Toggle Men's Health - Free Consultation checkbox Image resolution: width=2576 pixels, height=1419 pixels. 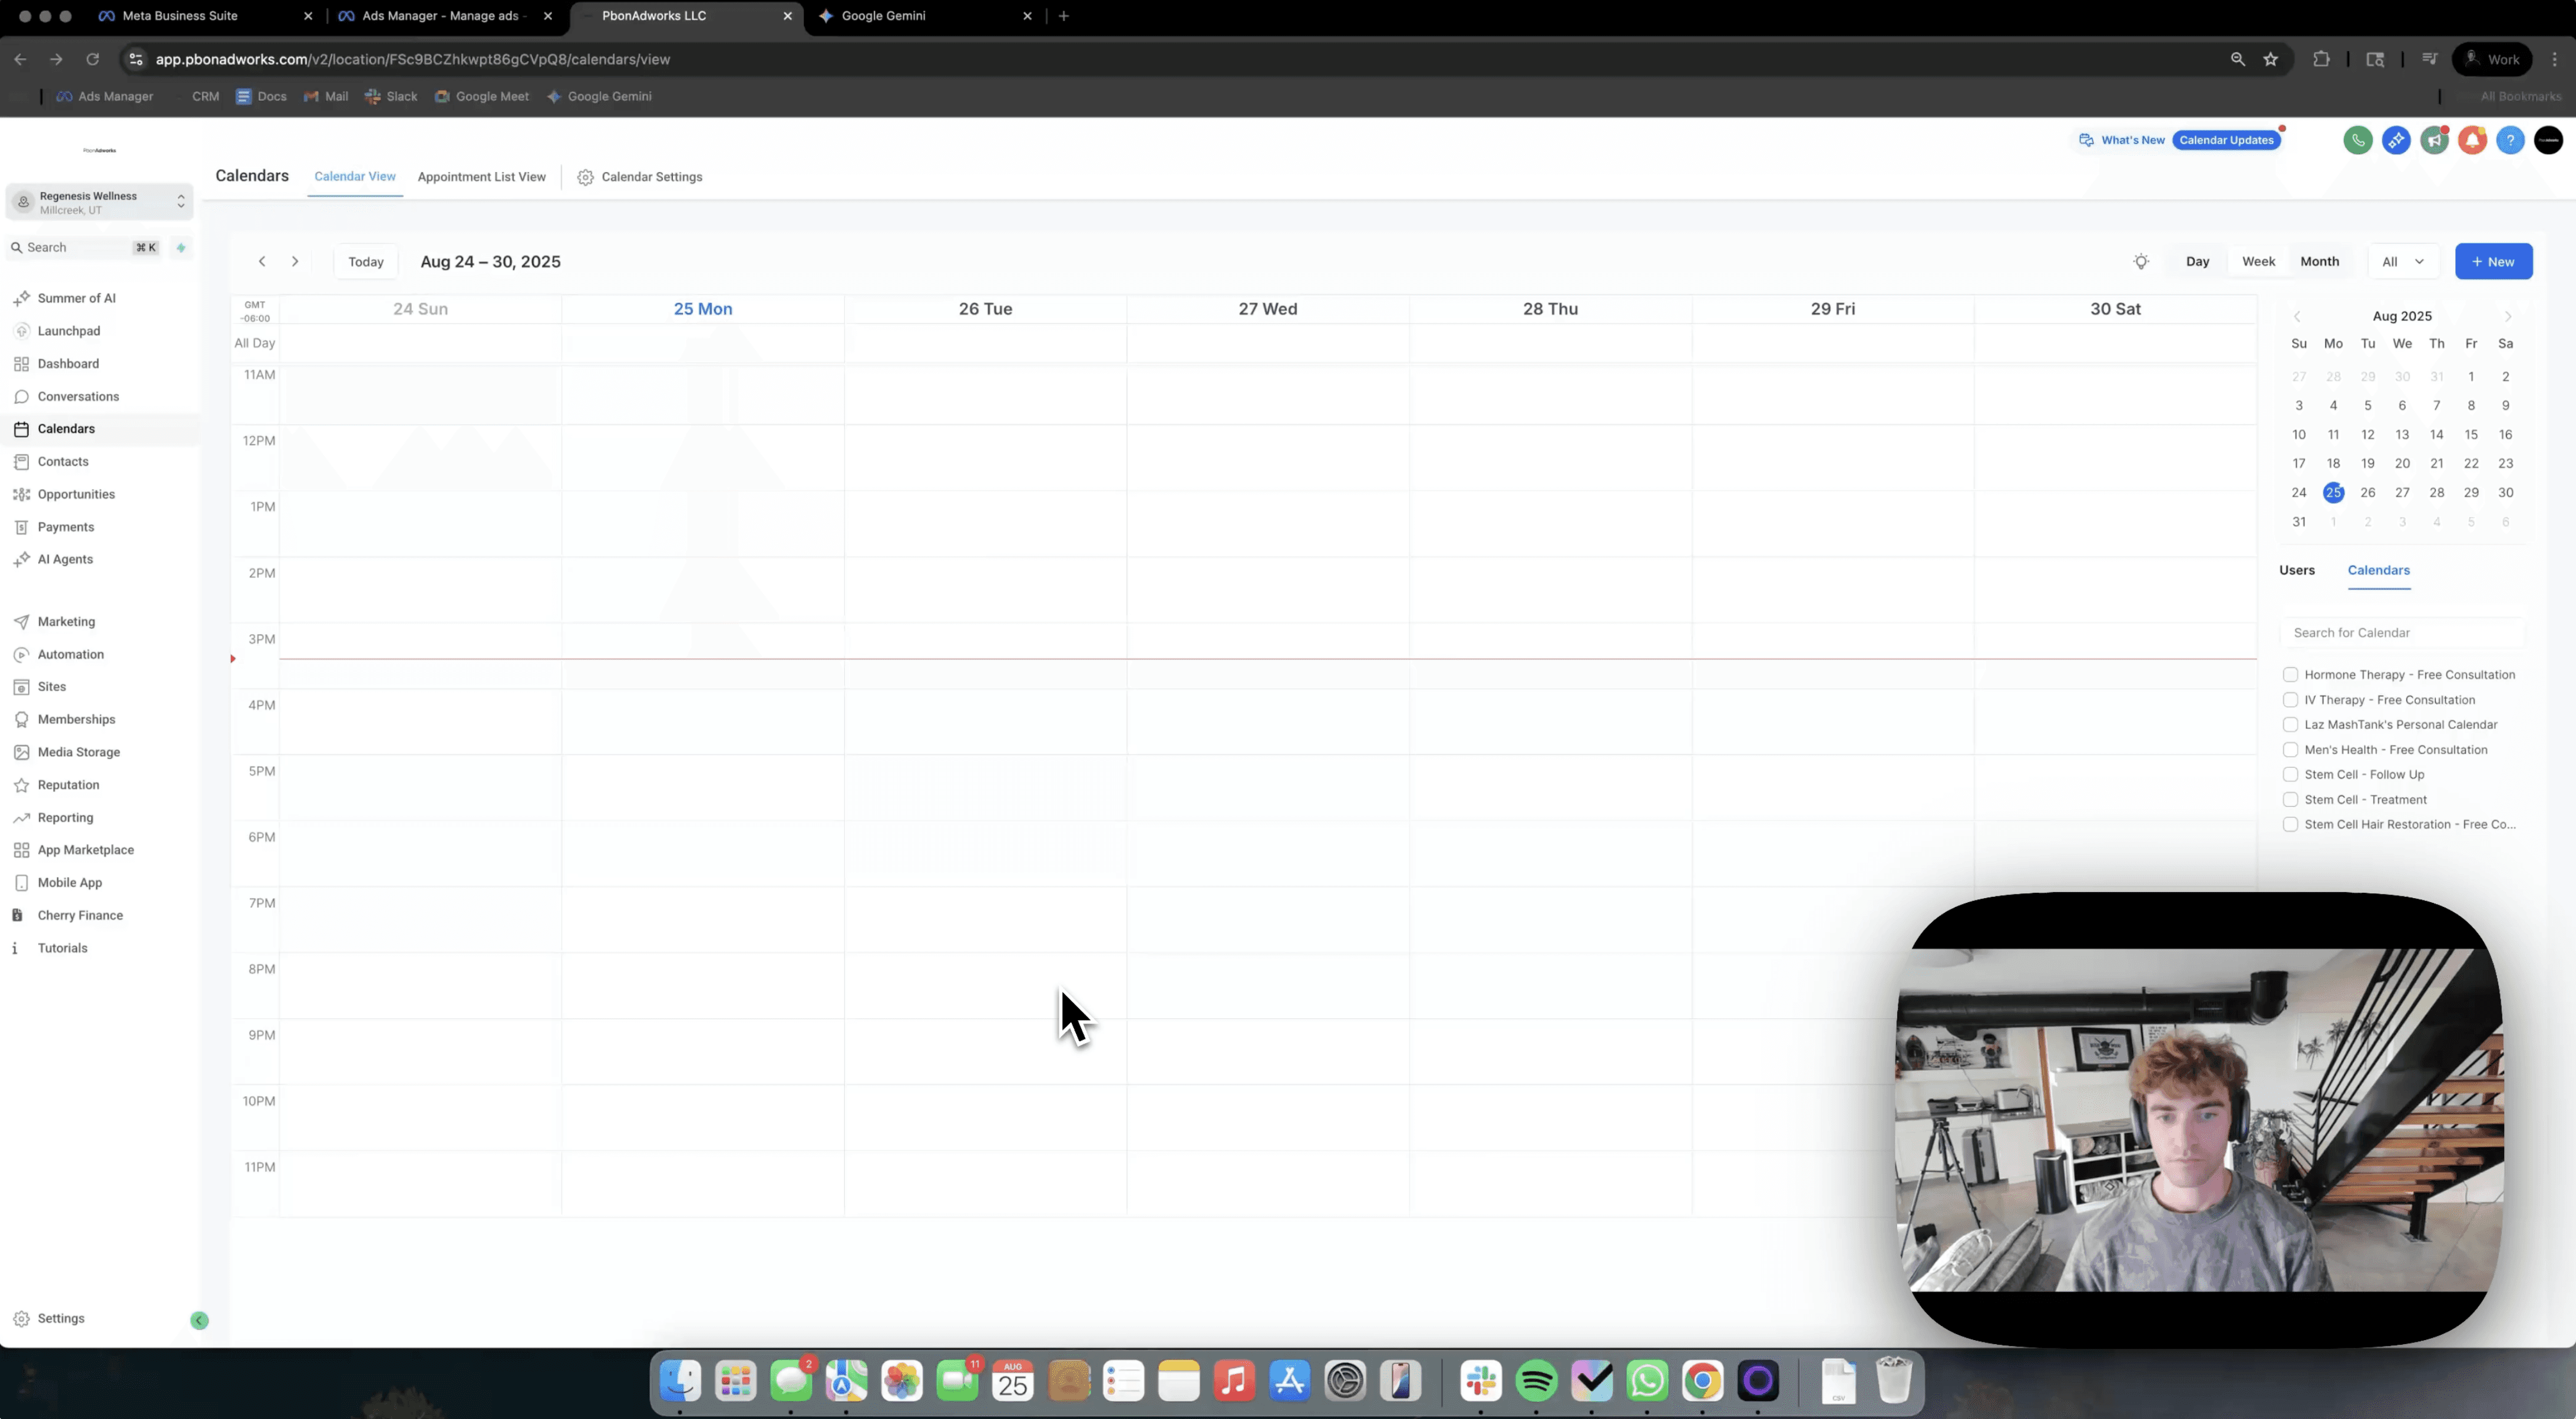pos(2290,750)
